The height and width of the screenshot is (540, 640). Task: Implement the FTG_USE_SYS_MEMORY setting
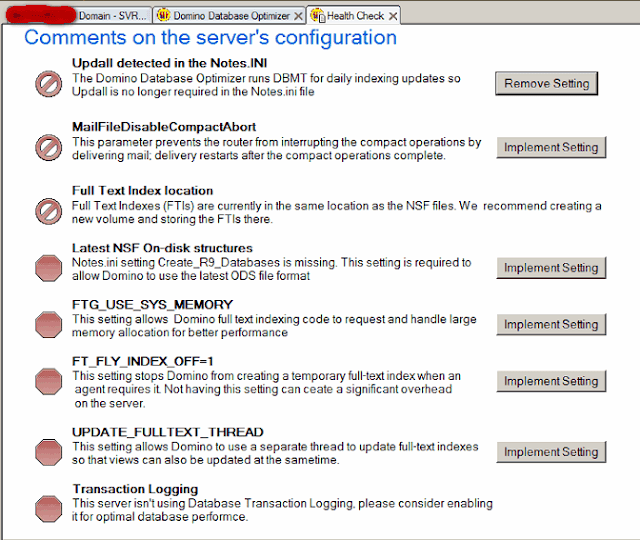551,324
